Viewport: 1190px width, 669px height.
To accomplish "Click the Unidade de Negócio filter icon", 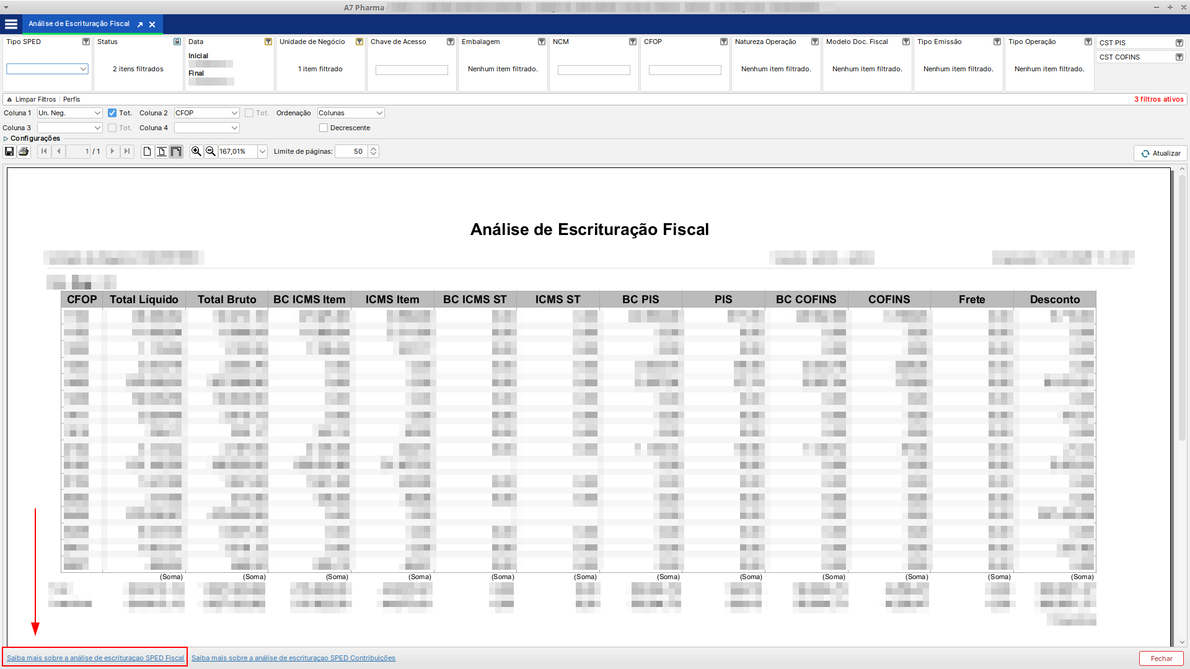I will tap(359, 42).
